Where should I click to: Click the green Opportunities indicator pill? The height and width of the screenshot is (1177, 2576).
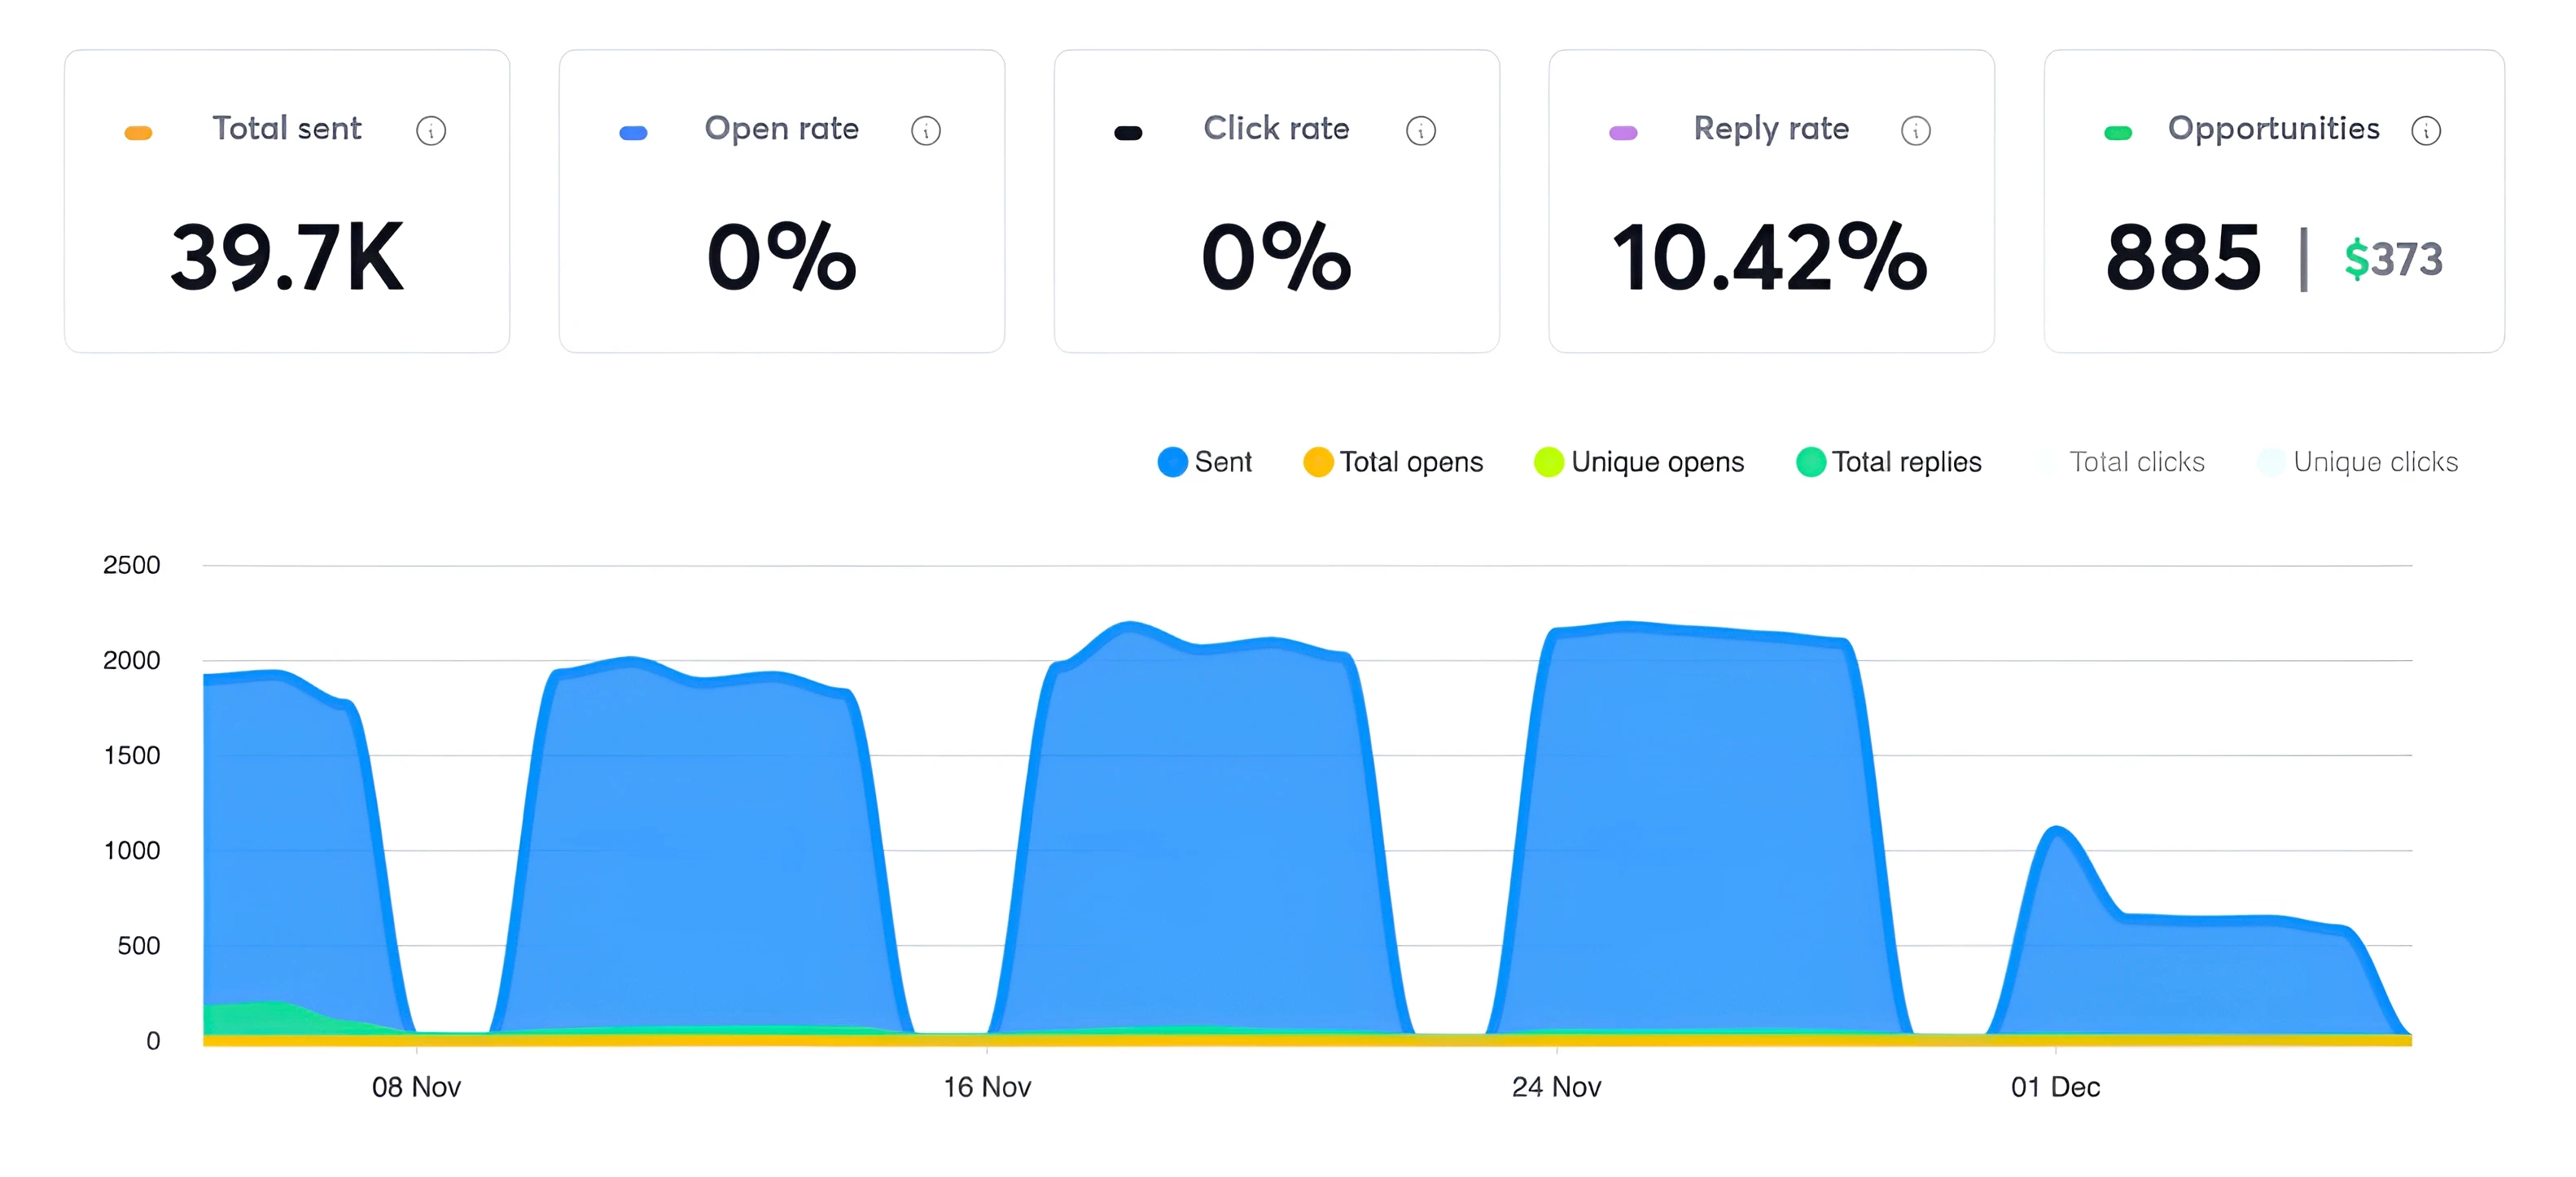tap(2118, 133)
